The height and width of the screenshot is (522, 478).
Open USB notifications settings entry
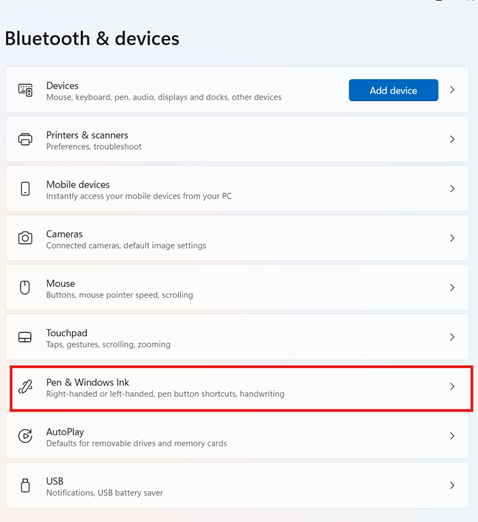[237, 485]
